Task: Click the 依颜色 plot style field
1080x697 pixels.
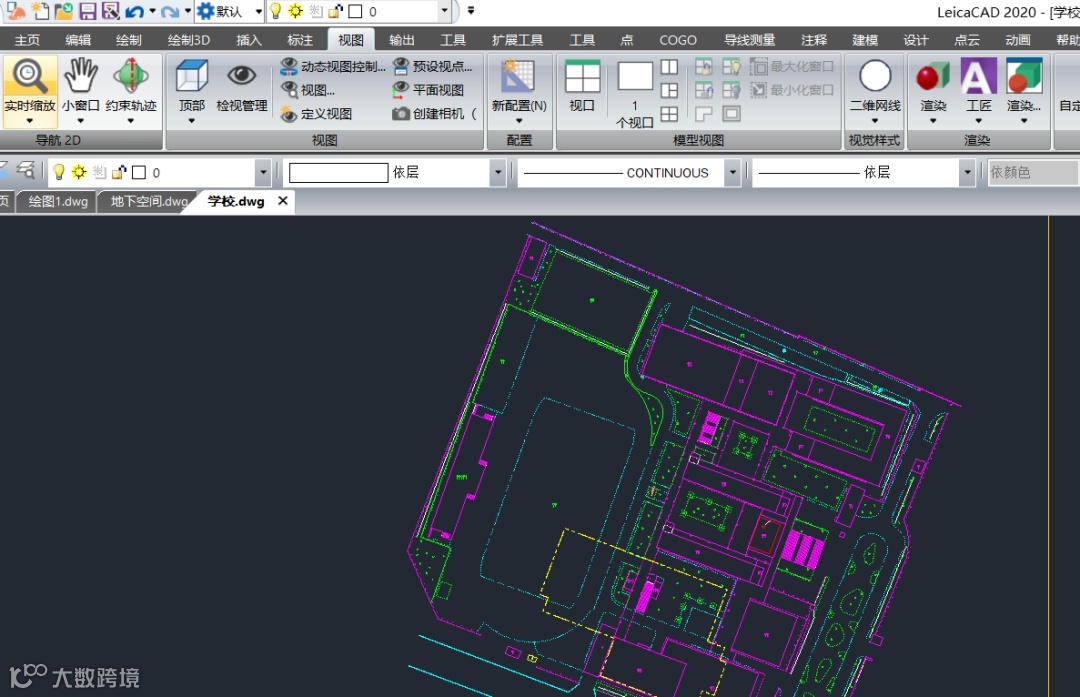Action: pyautogui.click(x=1033, y=172)
